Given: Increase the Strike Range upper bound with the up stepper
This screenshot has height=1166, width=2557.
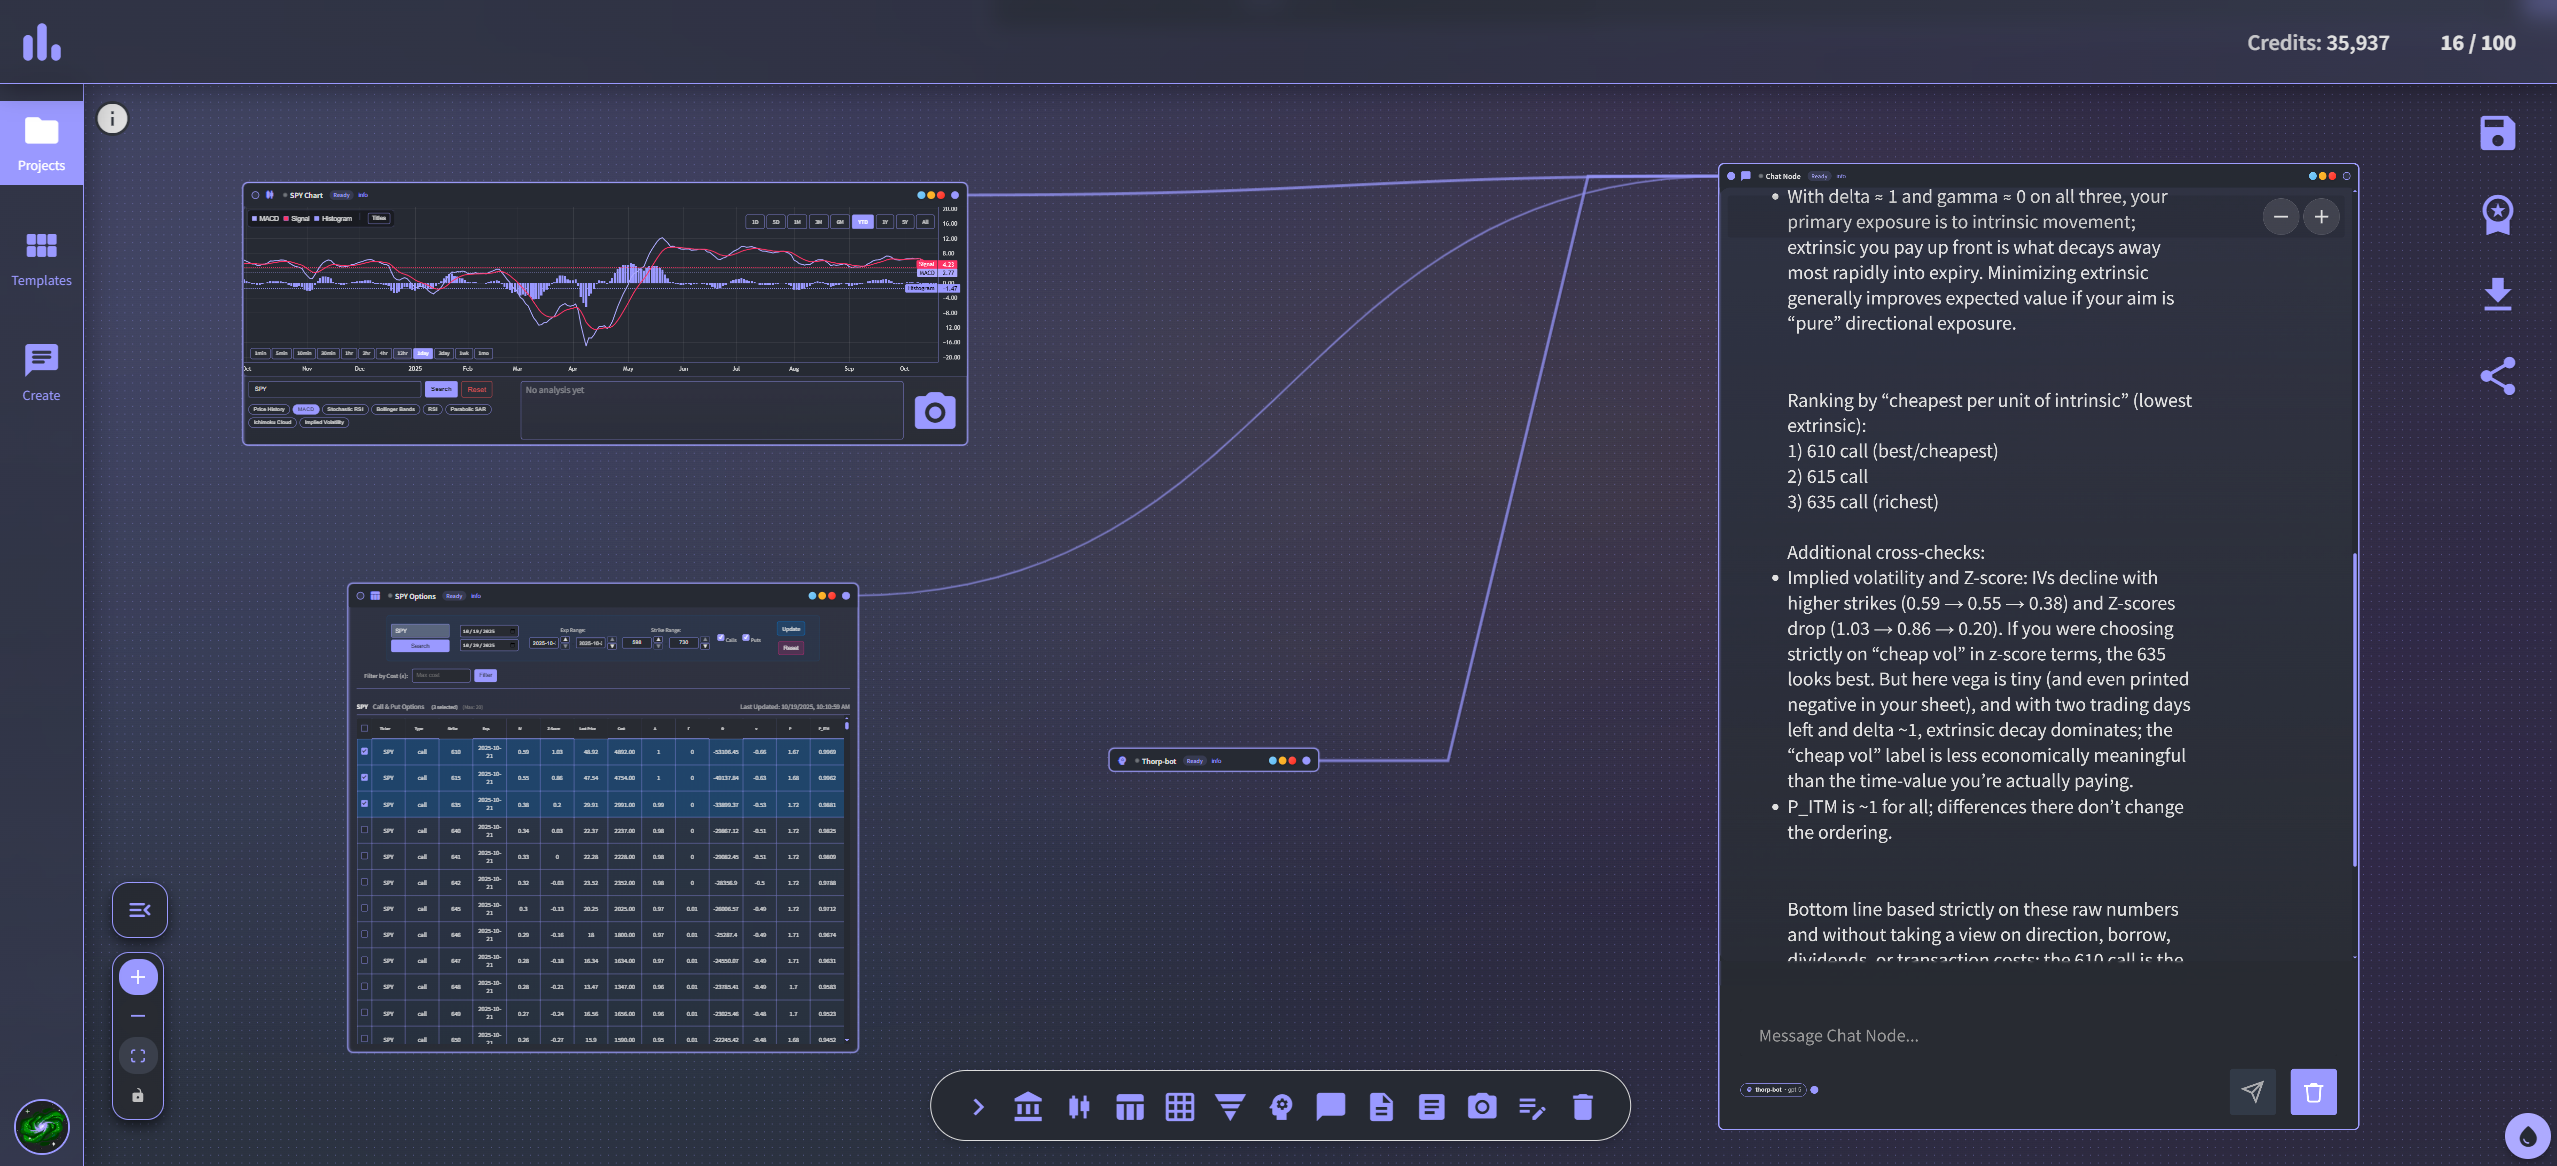Looking at the screenshot, I should 705,639.
